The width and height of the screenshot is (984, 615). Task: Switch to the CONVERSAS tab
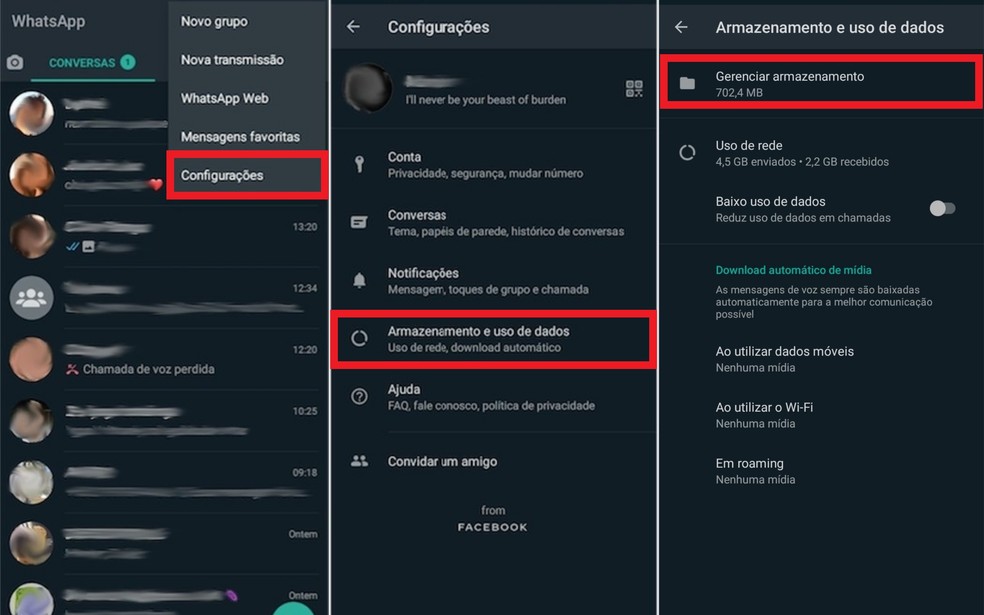(x=82, y=63)
